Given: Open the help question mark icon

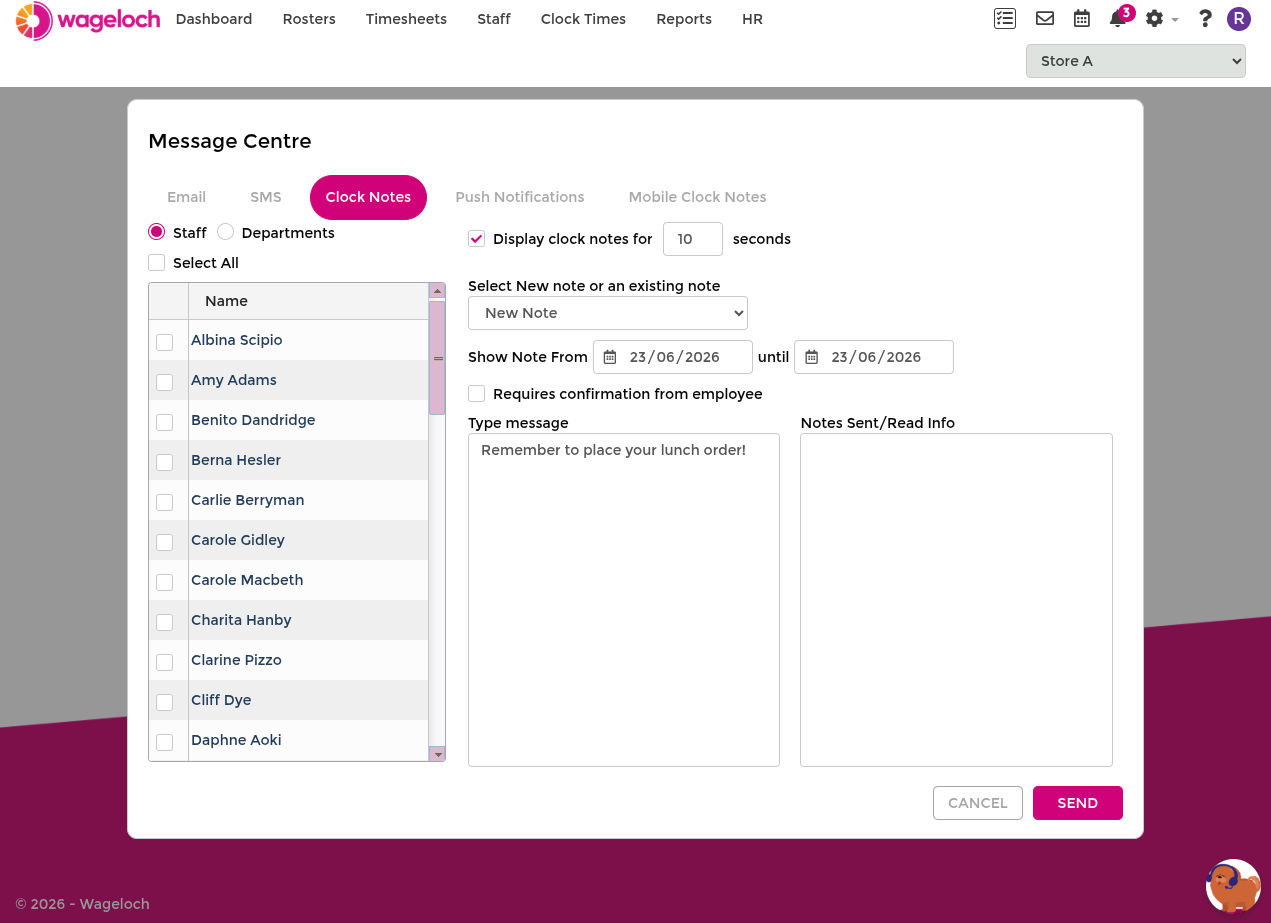Looking at the screenshot, I should click(1205, 18).
